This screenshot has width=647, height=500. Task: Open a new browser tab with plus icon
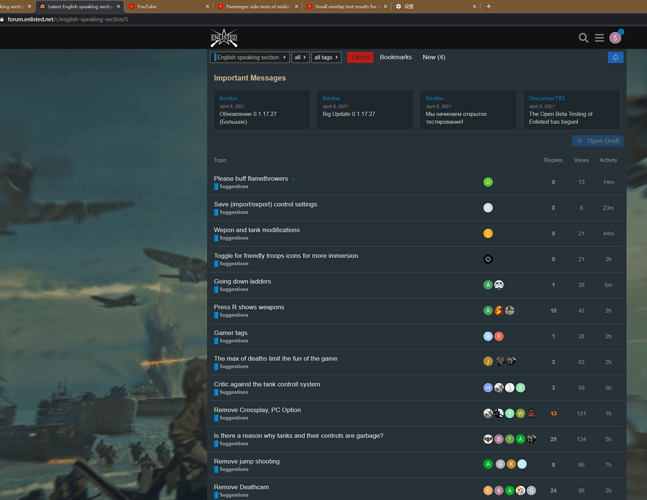[489, 6]
